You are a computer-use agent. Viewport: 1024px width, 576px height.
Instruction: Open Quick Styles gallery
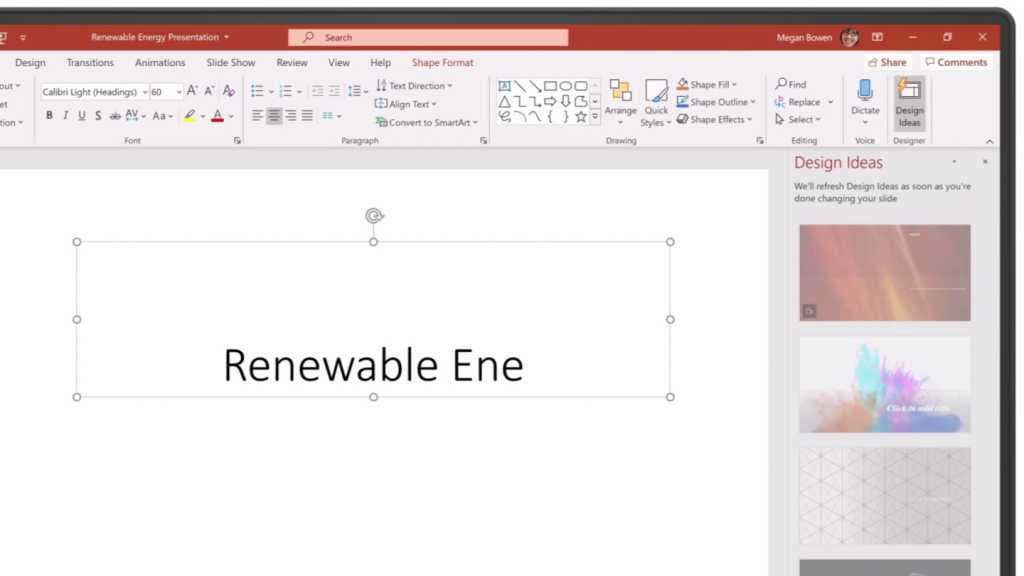click(x=656, y=103)
